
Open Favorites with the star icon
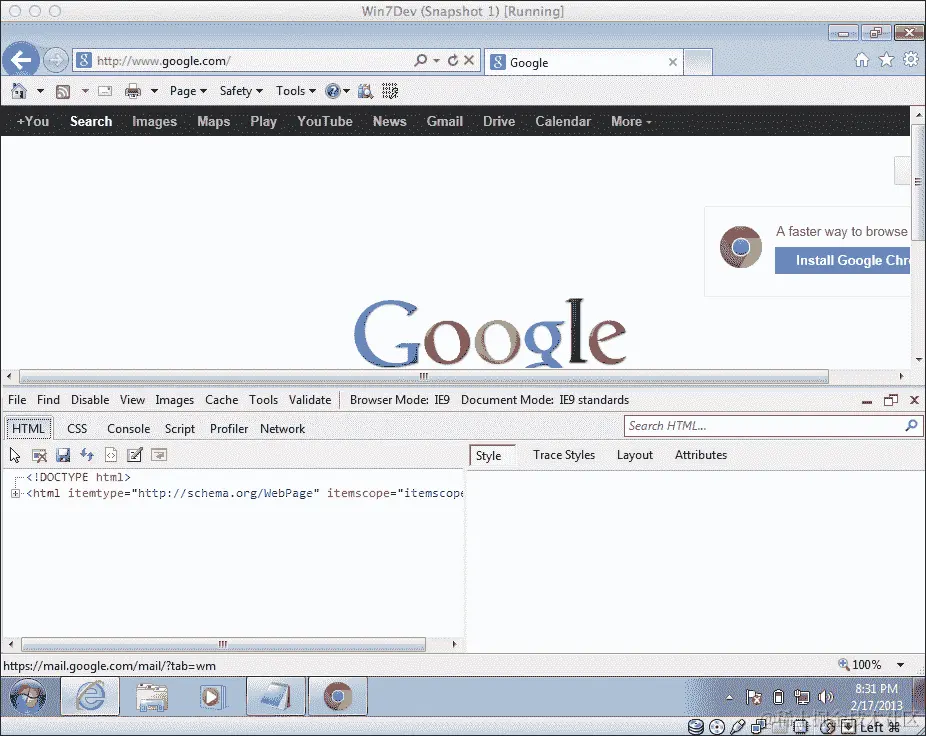click(886, 60)
